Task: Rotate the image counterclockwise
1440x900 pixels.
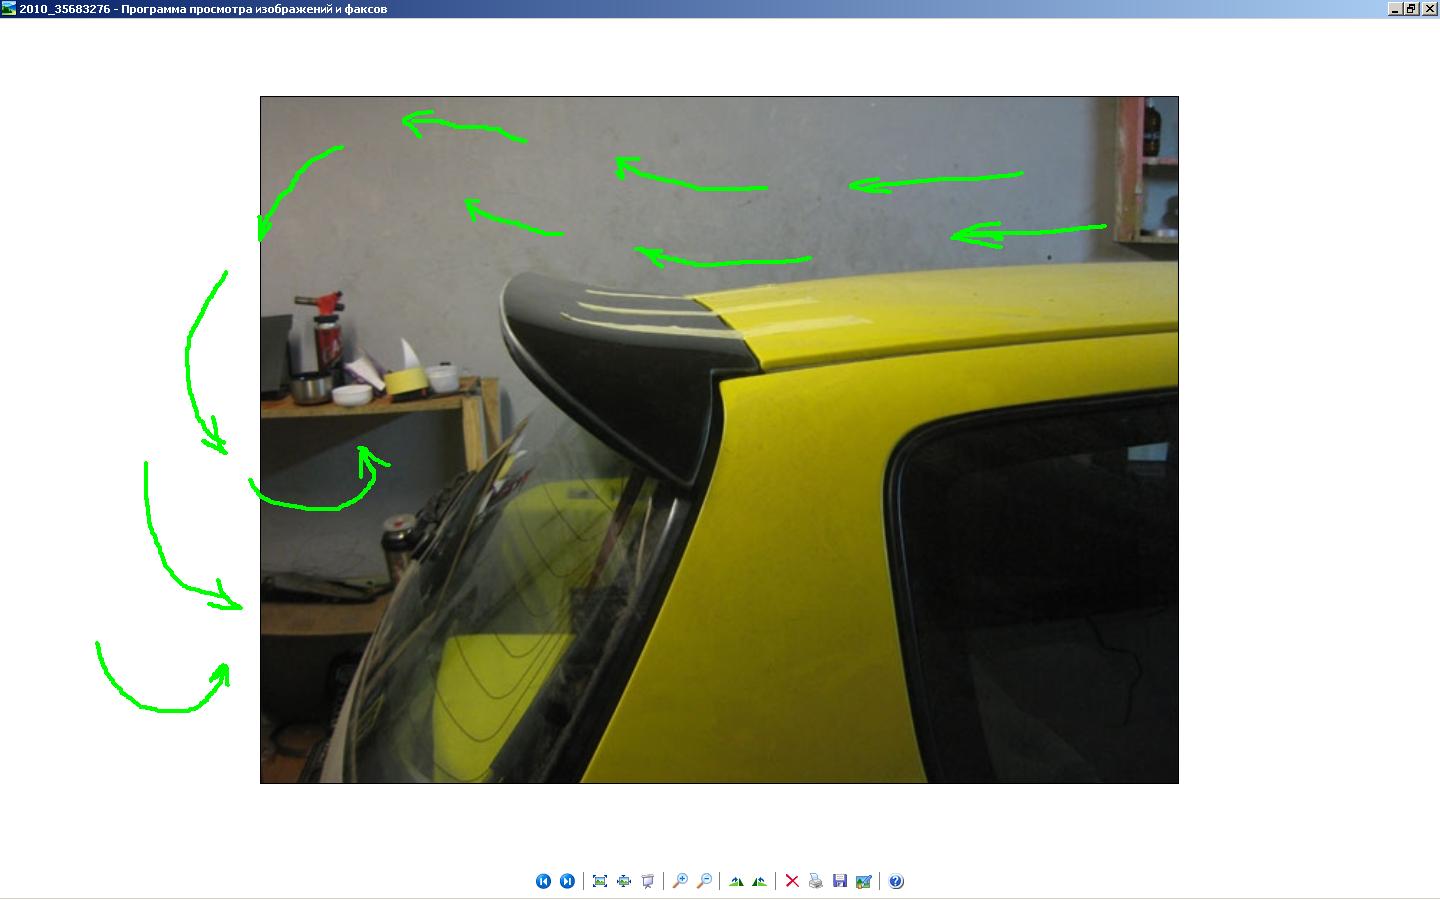Action: (x=760, y=881)
